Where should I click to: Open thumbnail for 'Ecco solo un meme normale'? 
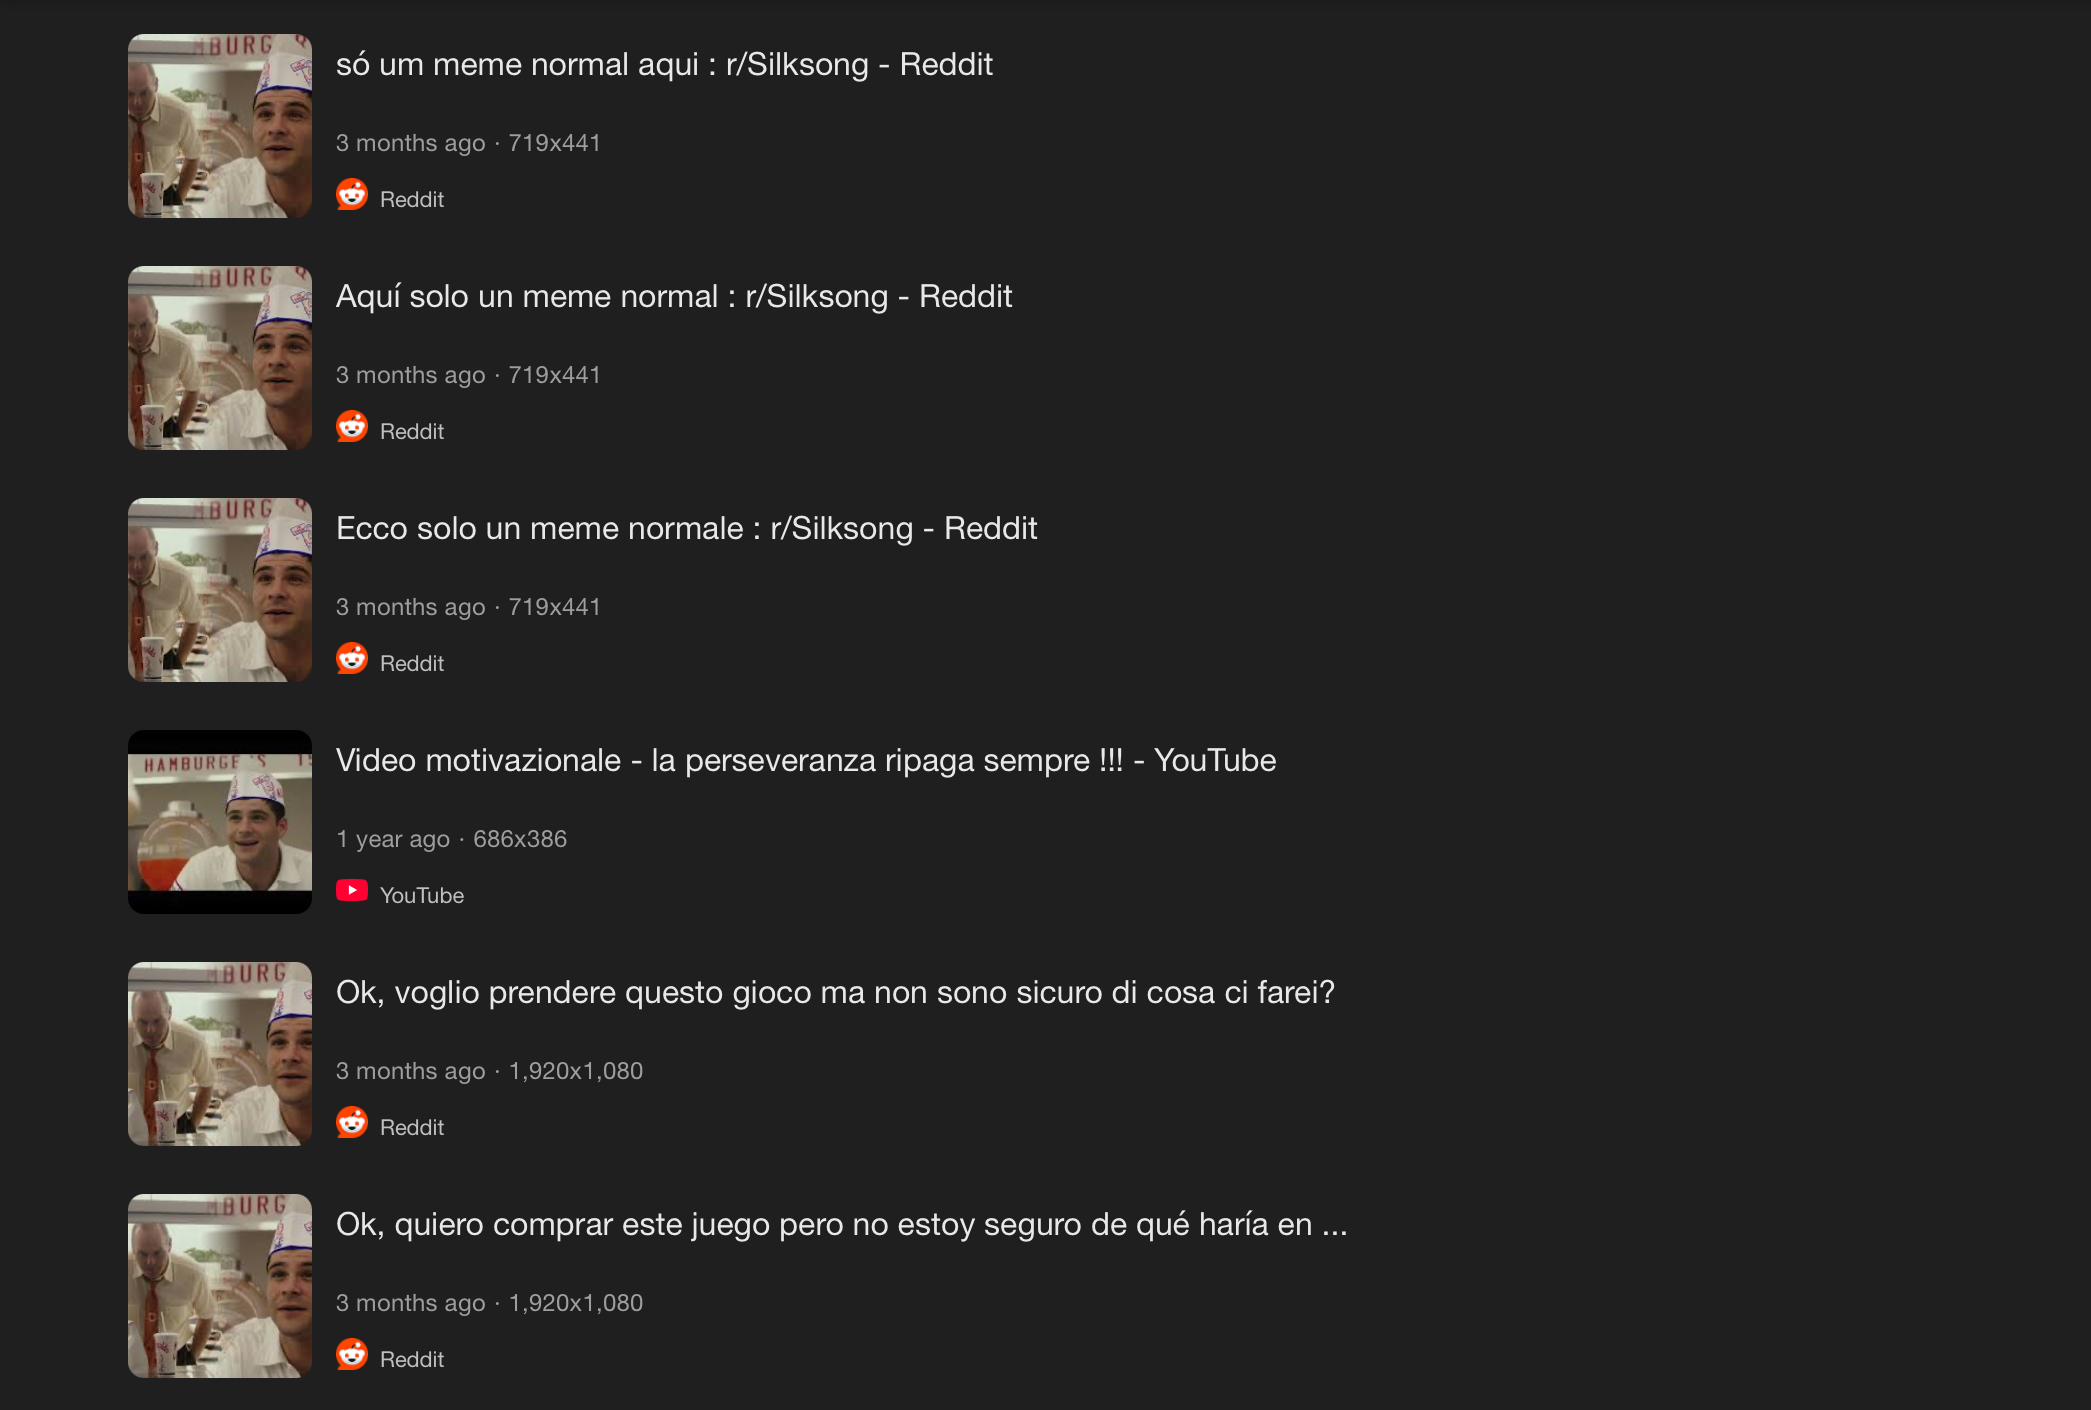[220, 590]
